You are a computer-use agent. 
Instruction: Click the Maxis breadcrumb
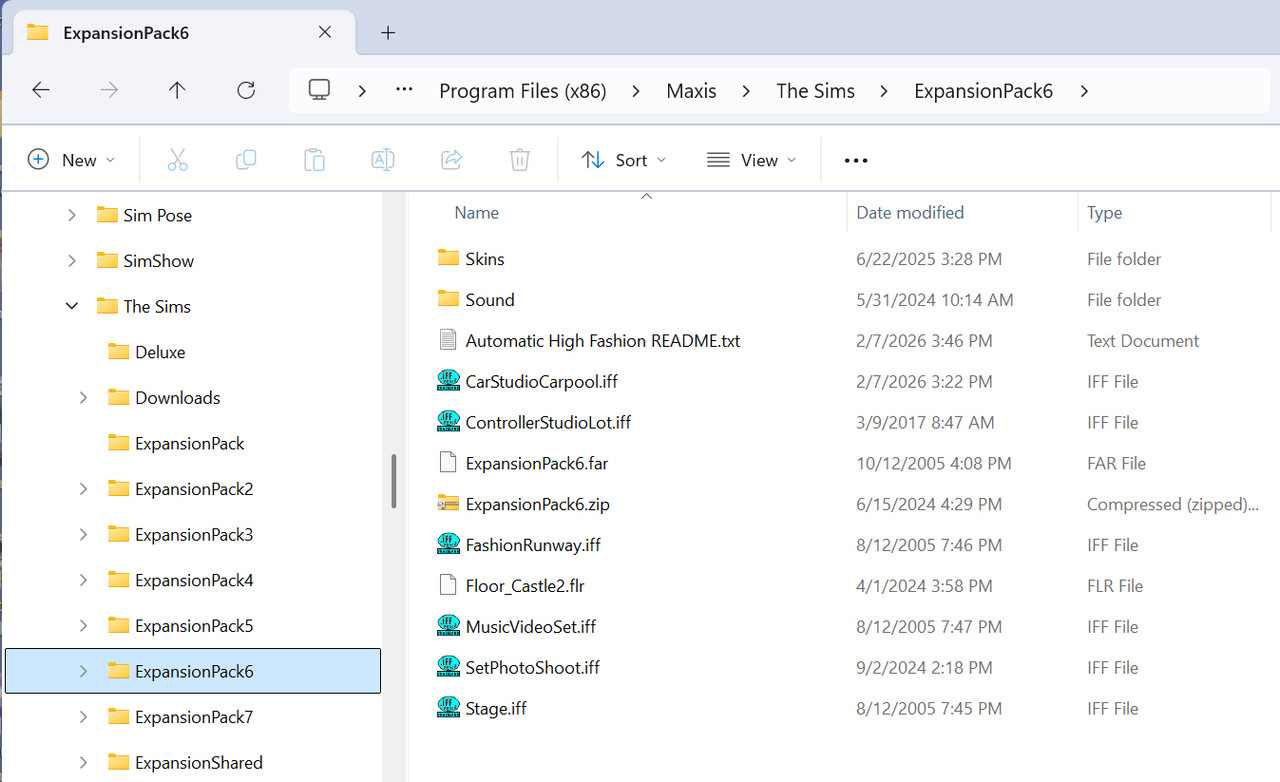pyautogui.click(x=692, y=91)
